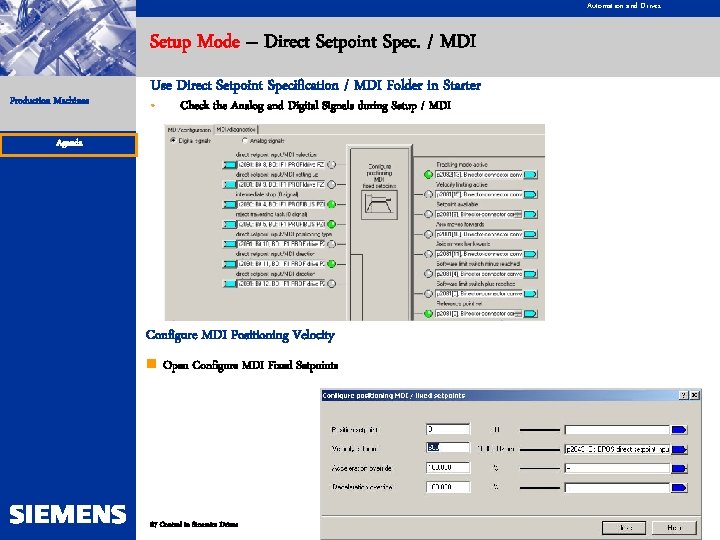
Task: Click connector icon for MDI positioning type
Action: point(229,244)
